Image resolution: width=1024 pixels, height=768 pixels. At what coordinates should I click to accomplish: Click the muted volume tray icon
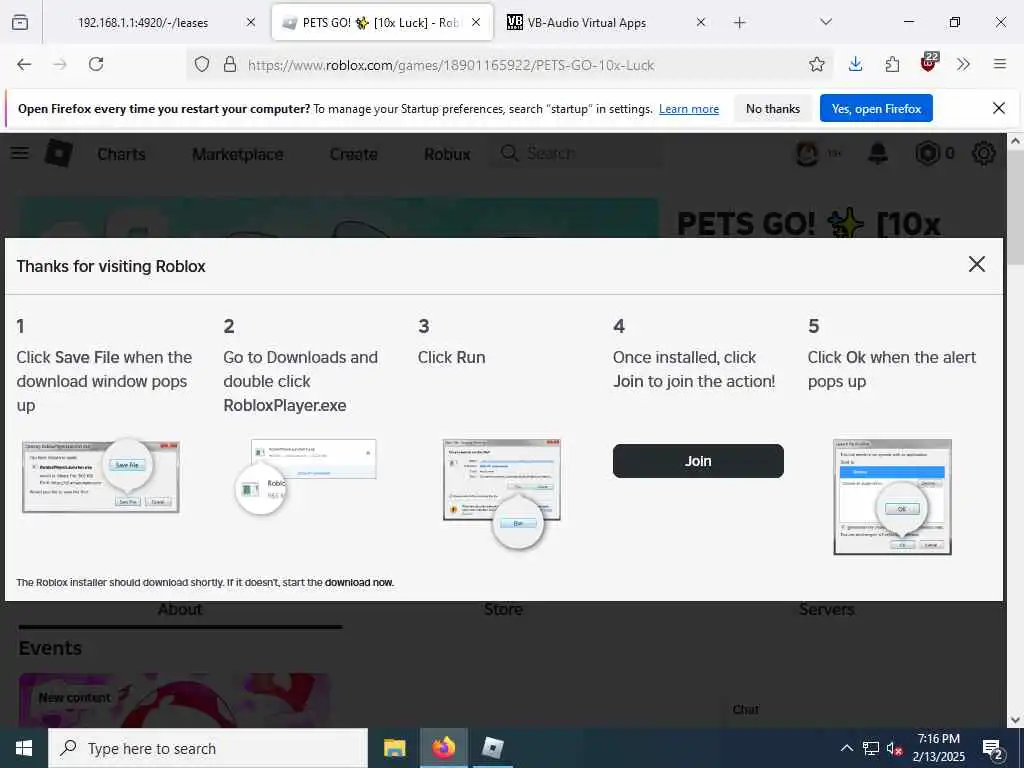[x=895, y=748]
